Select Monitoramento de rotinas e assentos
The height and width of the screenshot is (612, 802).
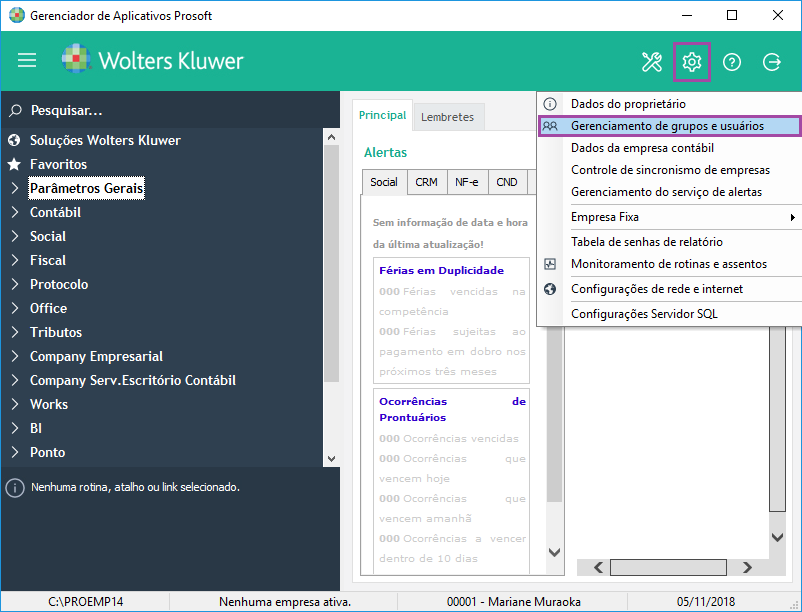[x=670, y=264]
